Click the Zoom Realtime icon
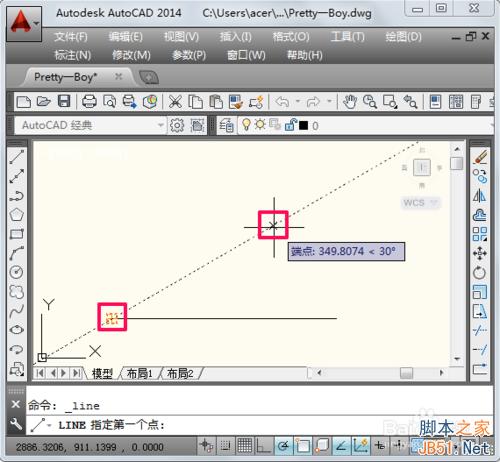This screenshot has width=500, height=462. 370,102
